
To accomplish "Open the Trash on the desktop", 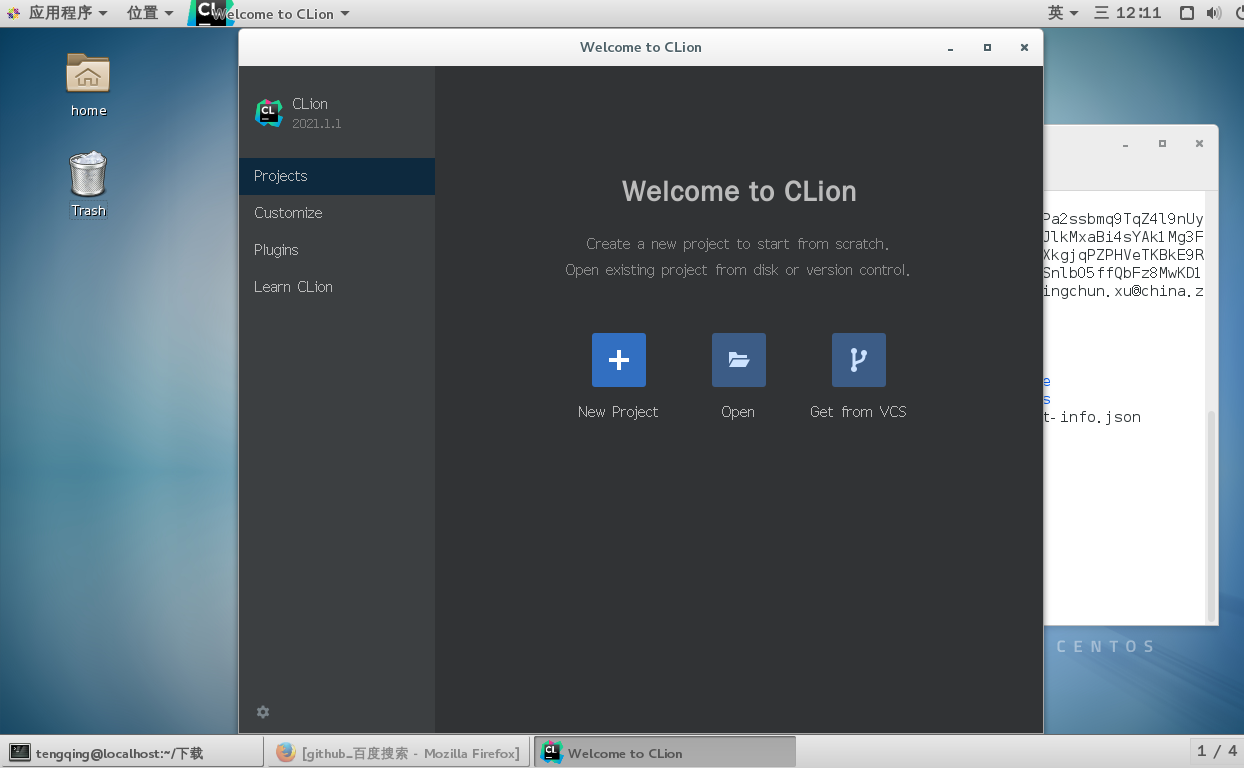I will coord(87,183).
